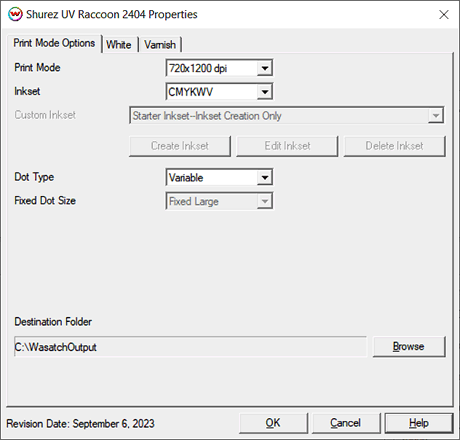Click the Starter Inkset text field

click(x=279, y=116)
